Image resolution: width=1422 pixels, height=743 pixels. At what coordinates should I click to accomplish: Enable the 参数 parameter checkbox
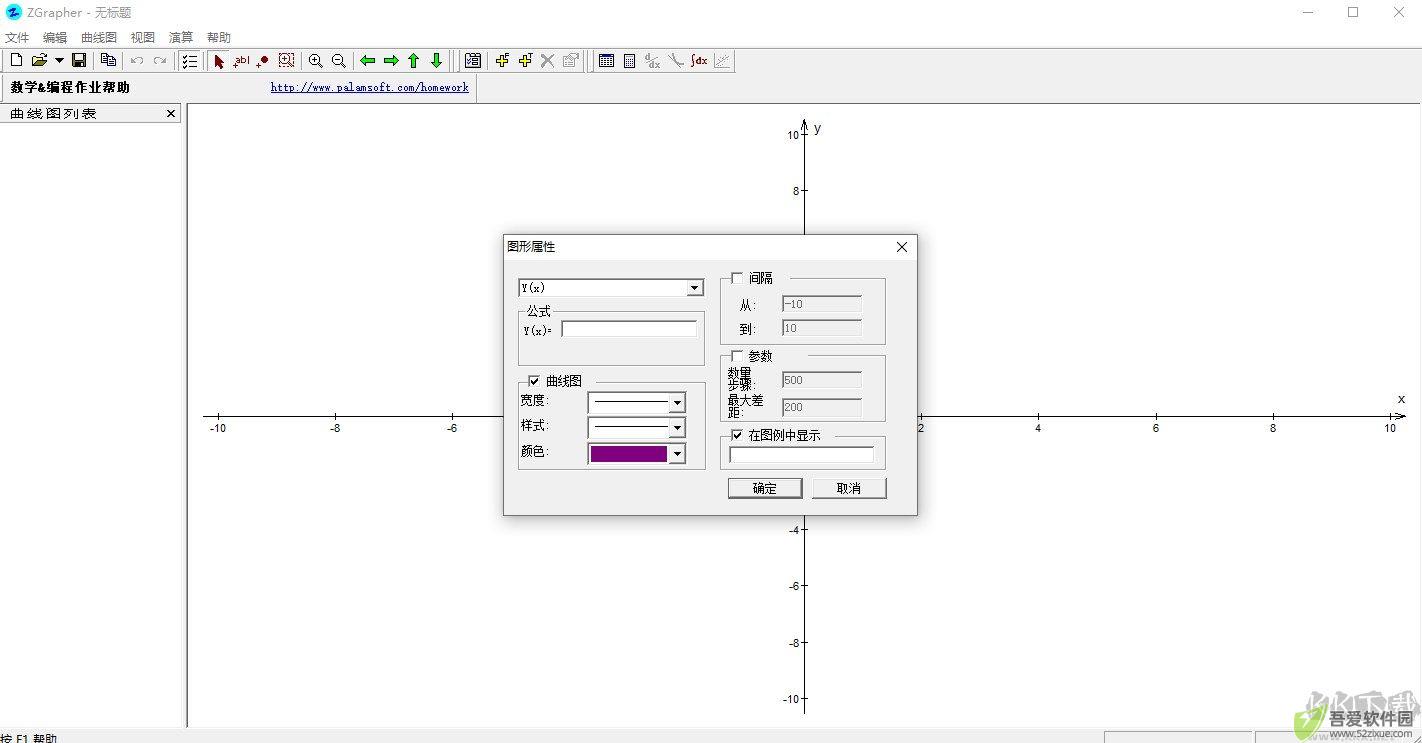click(737, 356)
